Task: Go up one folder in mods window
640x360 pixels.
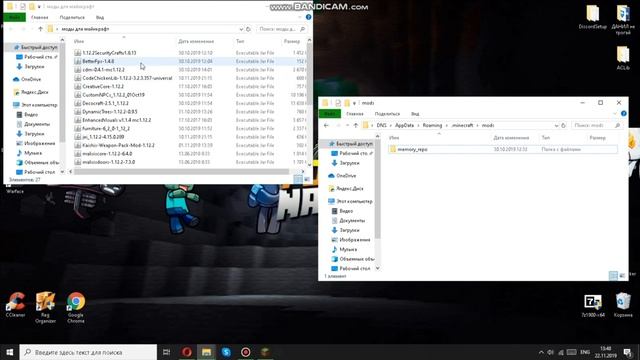Action: tap(356, 125)
